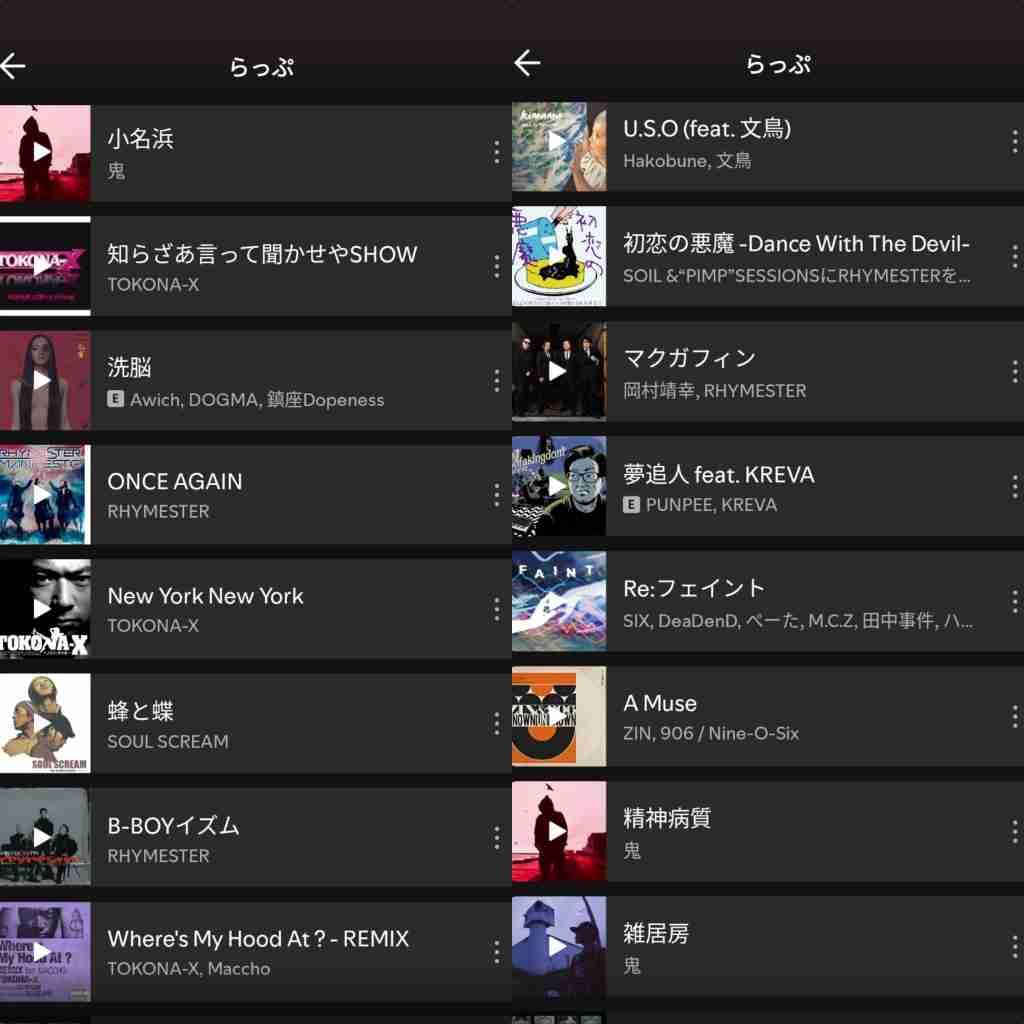Play 知らざあ言って聞かせやSHOW from its thumbnail
This screenshot has width=1024, height=1024.
click(44, 266)
